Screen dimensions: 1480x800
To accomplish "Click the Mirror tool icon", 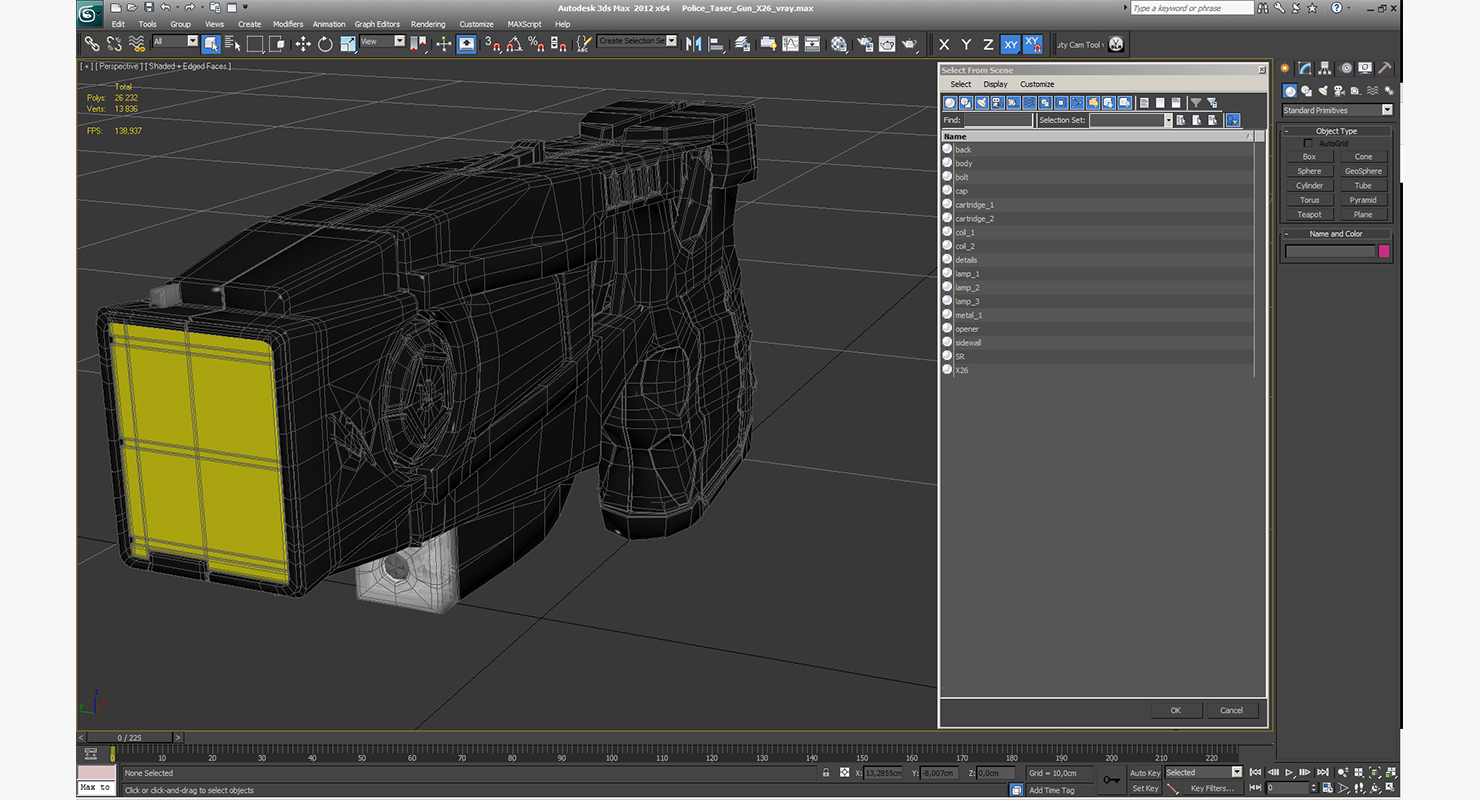I will [x=693, y=44].
